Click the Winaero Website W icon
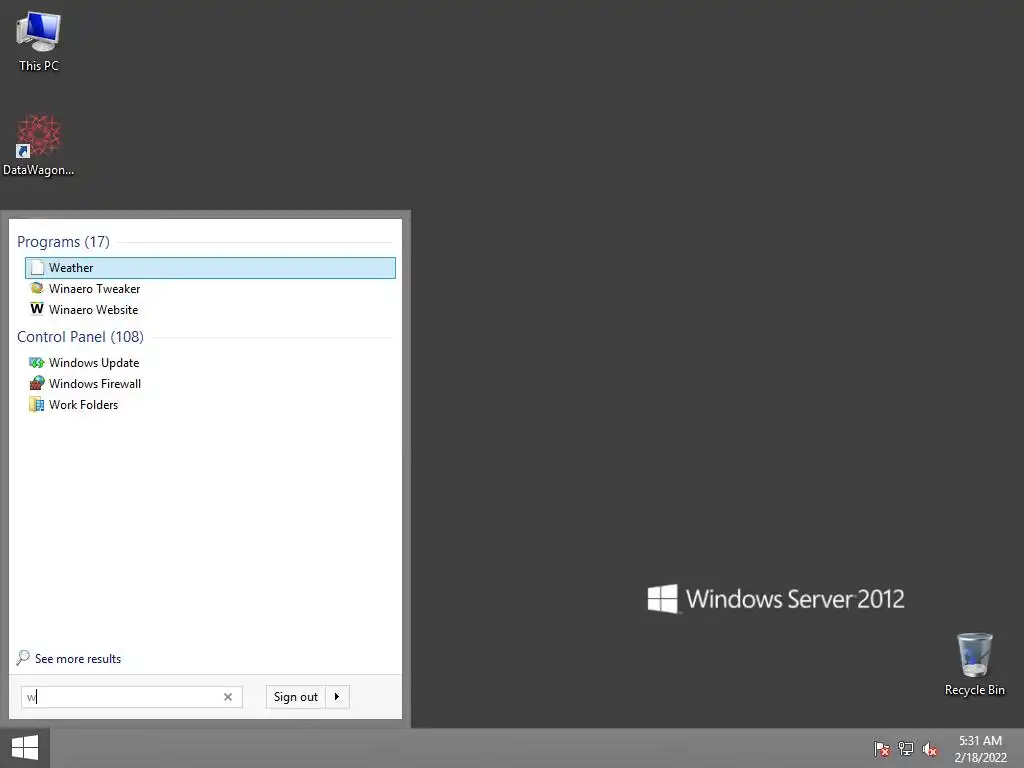Screen dimensions: 1024x768 click(37, 309)
